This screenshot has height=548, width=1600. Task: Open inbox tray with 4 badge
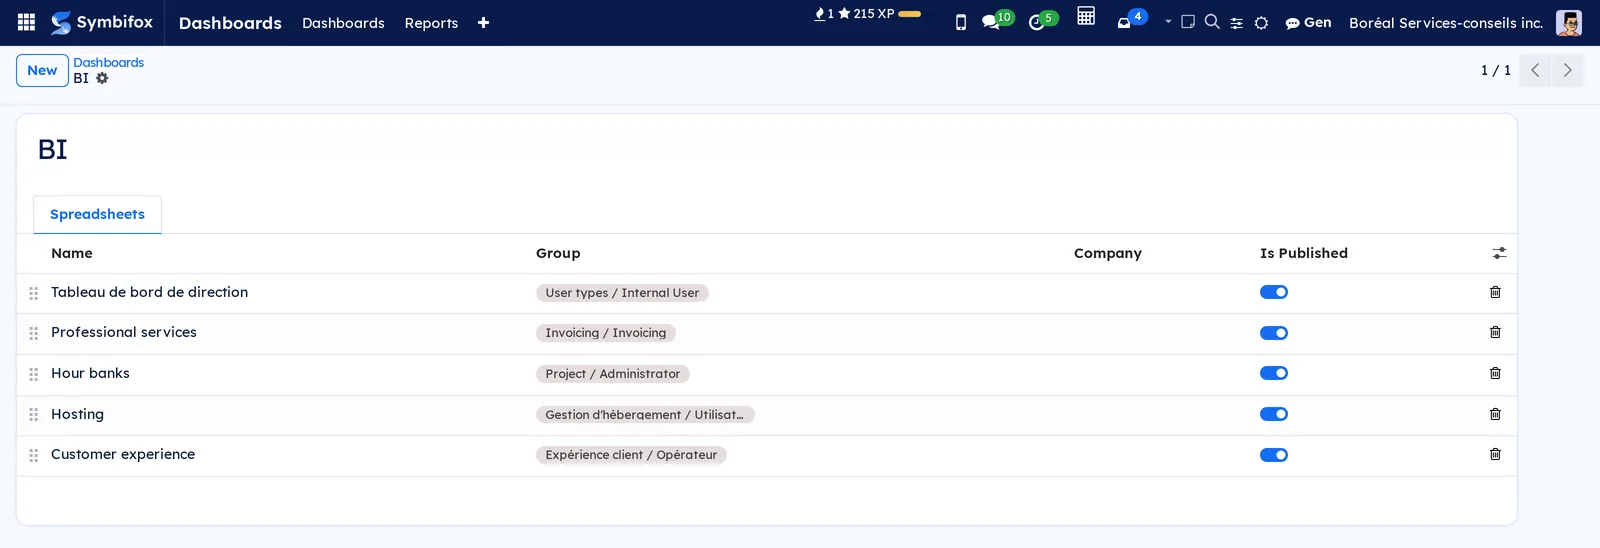[x=1131, y=20]
